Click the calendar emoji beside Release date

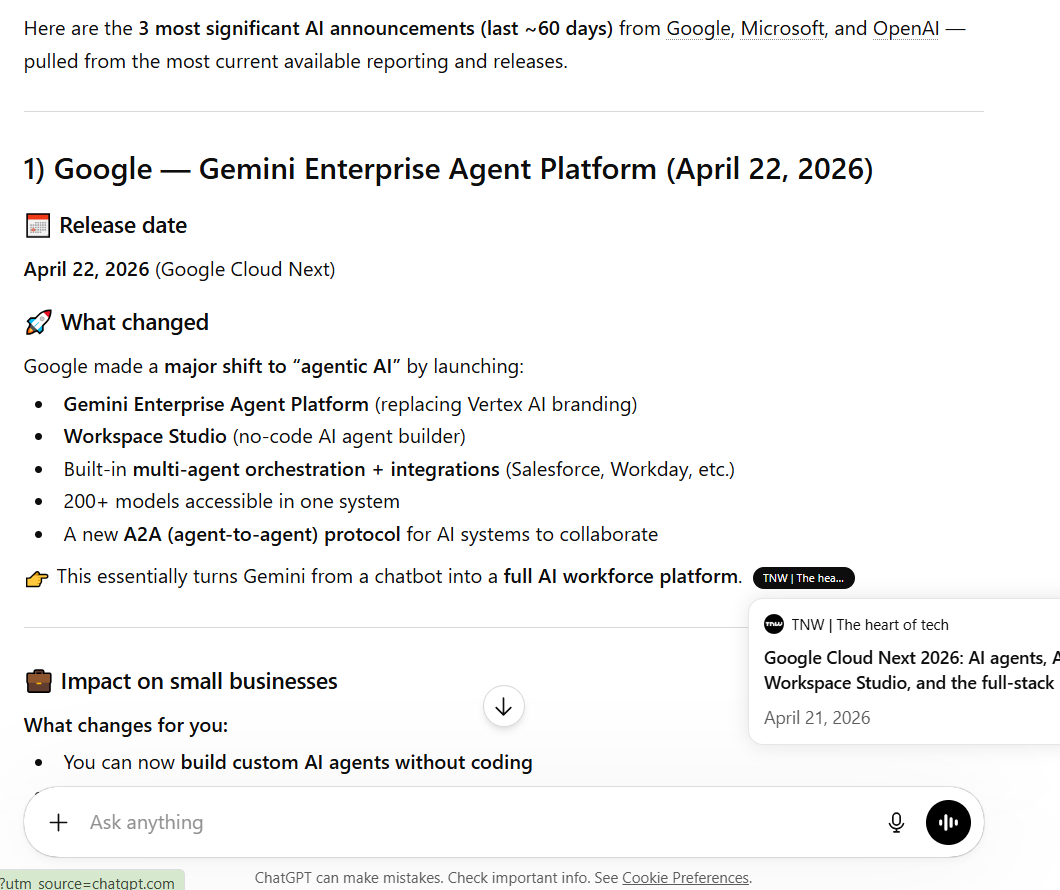coord(38,226)
